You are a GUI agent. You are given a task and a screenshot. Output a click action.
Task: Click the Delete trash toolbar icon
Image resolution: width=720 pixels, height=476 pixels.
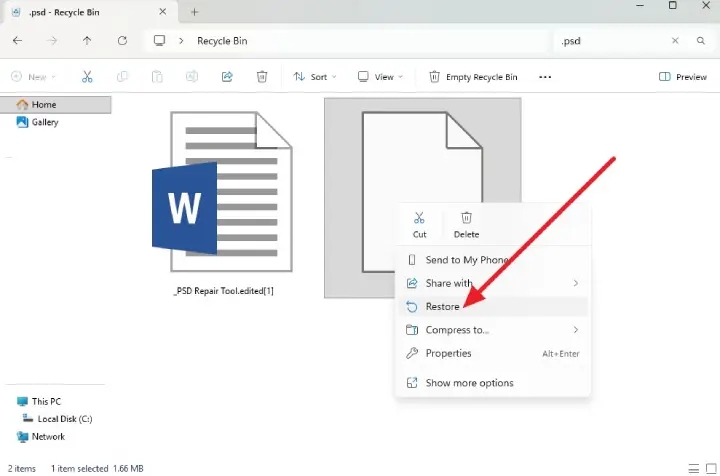[x=262, y=77]
